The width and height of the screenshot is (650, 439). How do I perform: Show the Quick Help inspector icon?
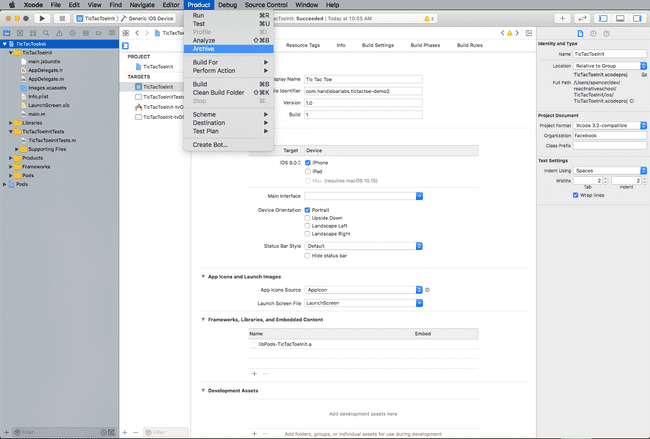click(x=606, y=34)
